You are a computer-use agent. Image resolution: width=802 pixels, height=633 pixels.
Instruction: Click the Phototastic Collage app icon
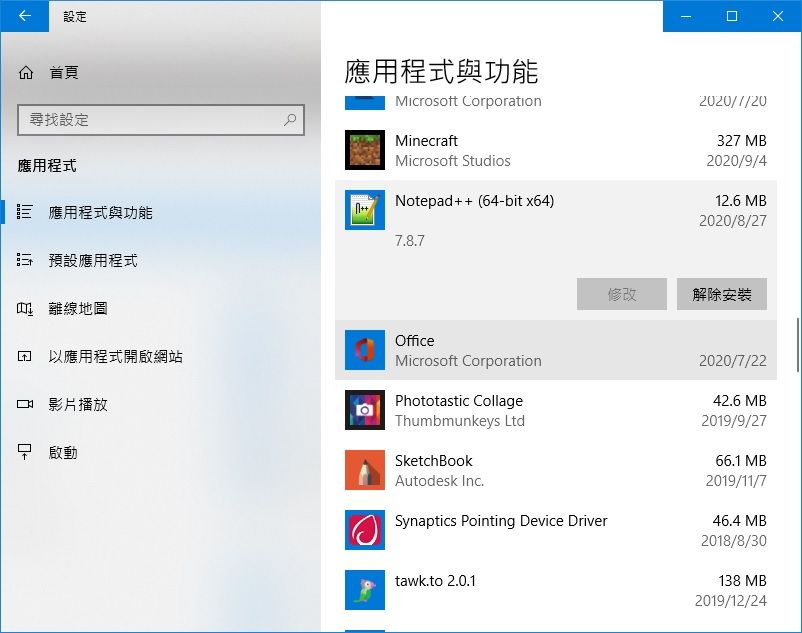pyautogui.click(x=365, y=410)
